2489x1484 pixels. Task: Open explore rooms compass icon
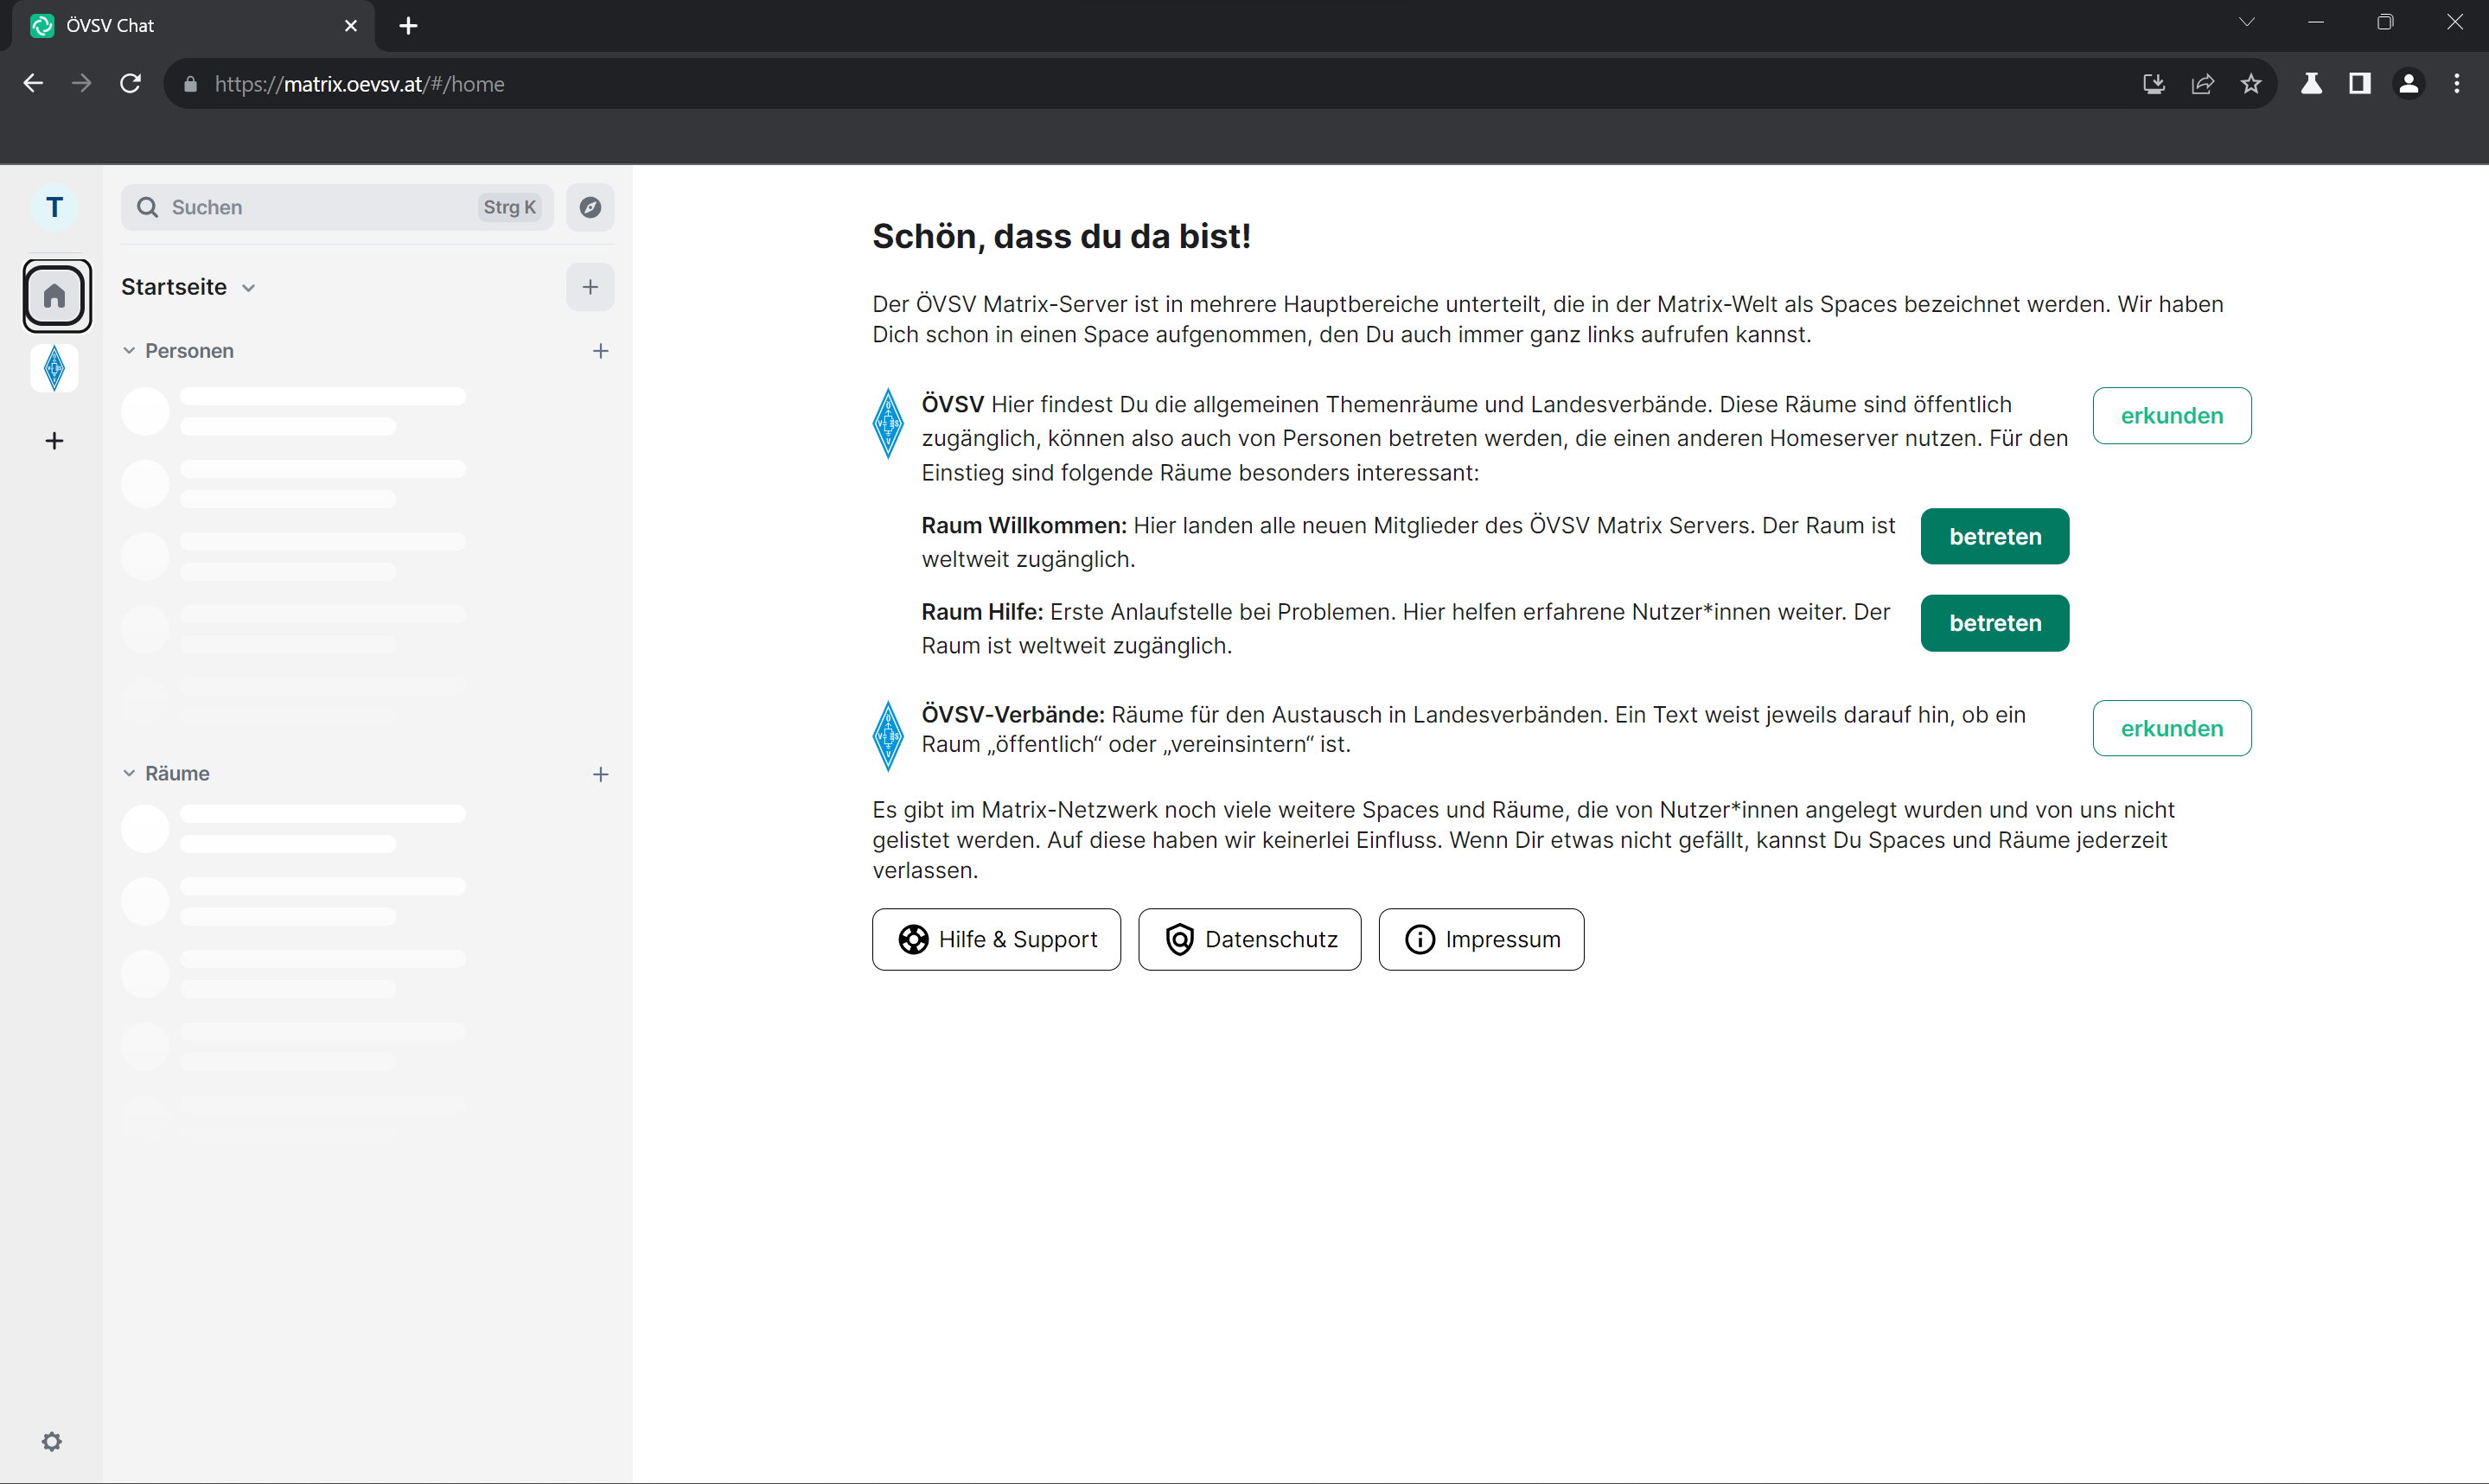tap(590, 207)
